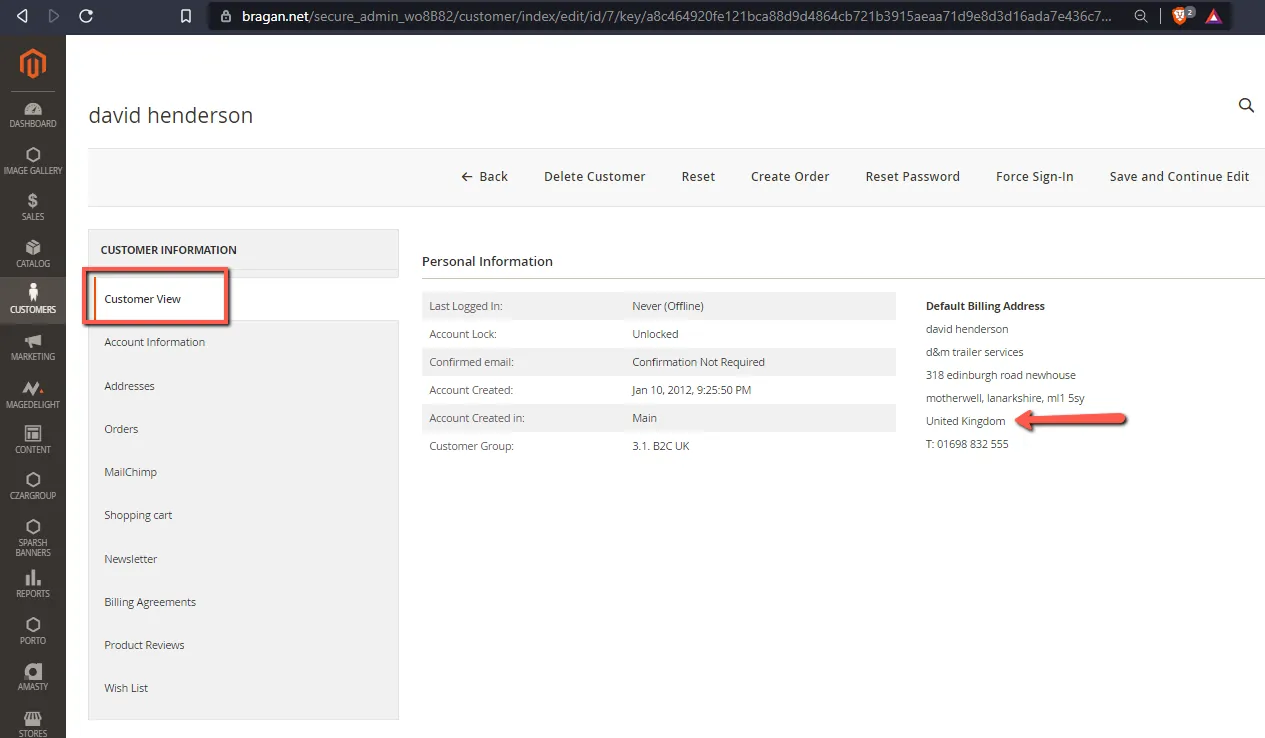The image size is (1265, 738).
Task: Open the Content sidebar menu
Action: coord(33,440)
